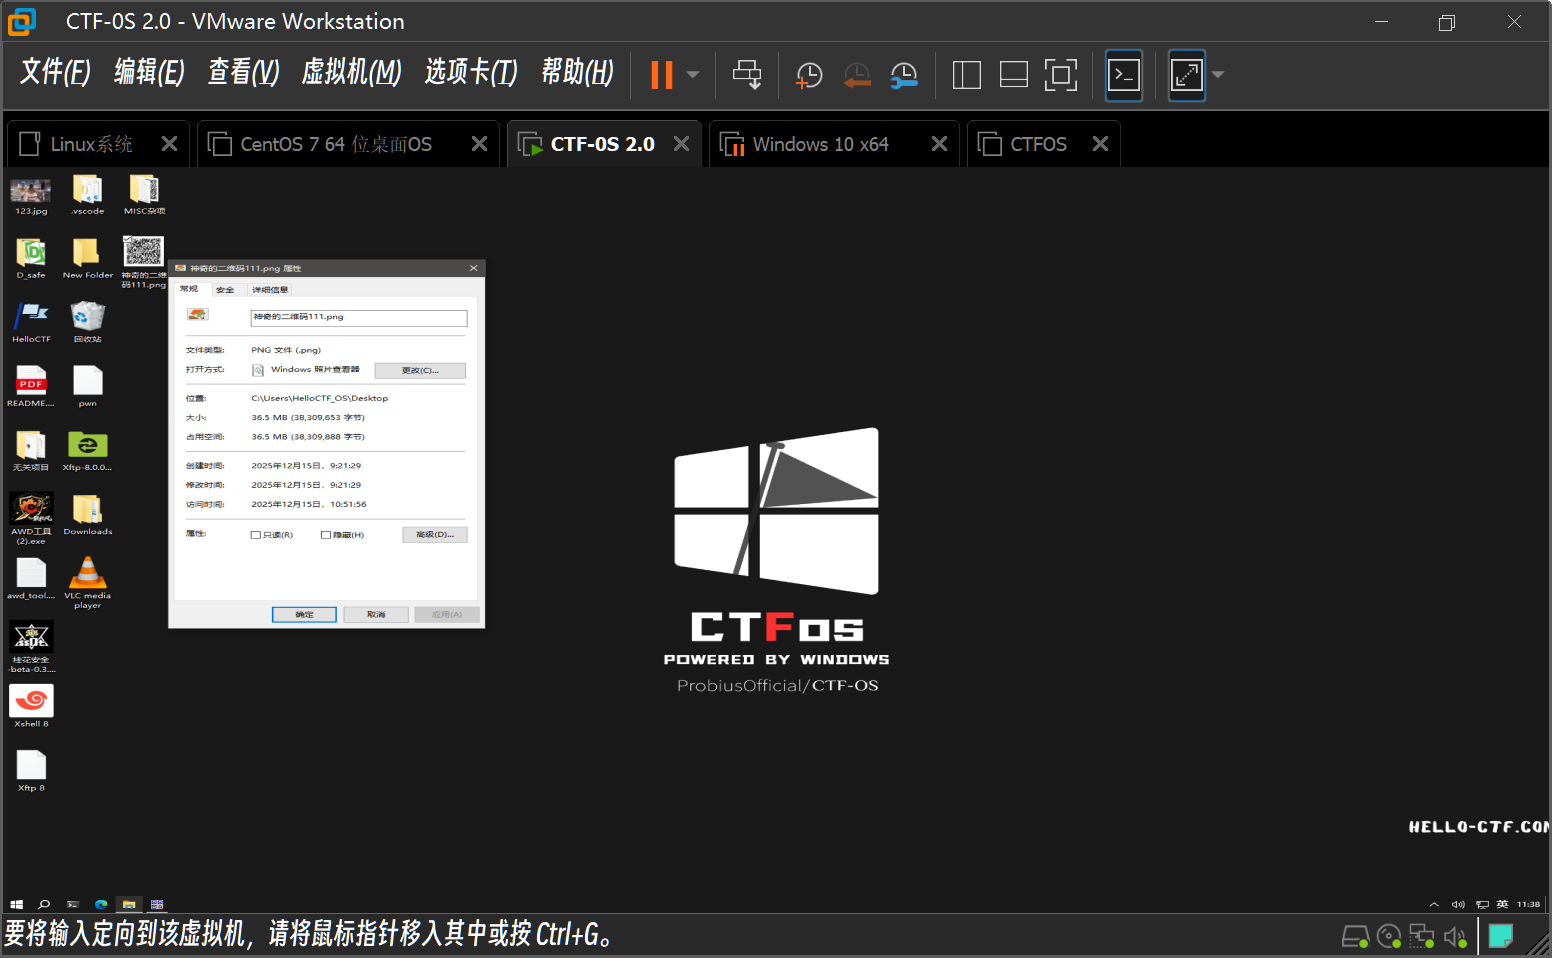
Task: Select the New Folder desktop icon
Action: pyautogui.click(x=88, y=259)
